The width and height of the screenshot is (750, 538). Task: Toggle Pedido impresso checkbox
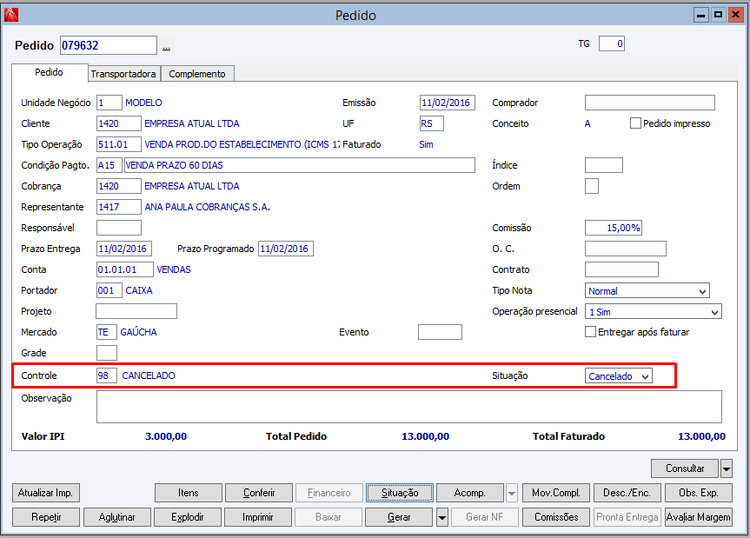tap(635, 123)
